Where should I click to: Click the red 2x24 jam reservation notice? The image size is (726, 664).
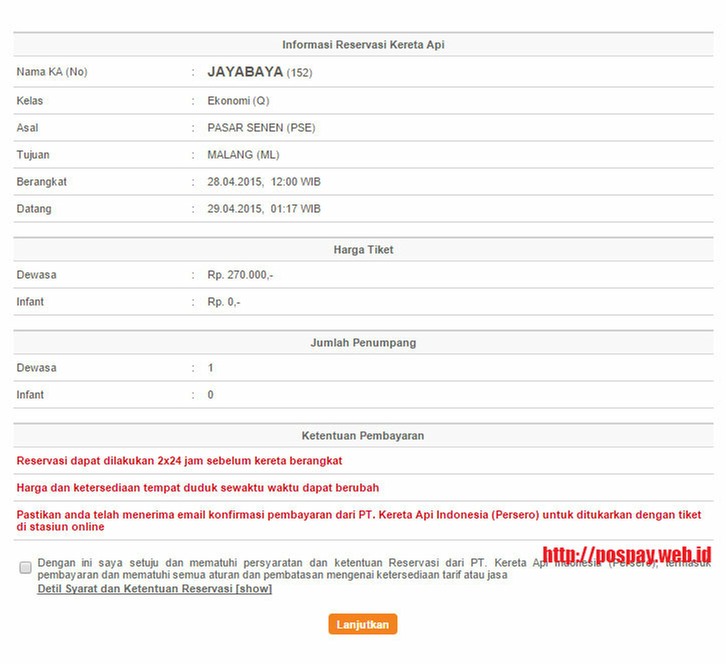coord(179,461)
